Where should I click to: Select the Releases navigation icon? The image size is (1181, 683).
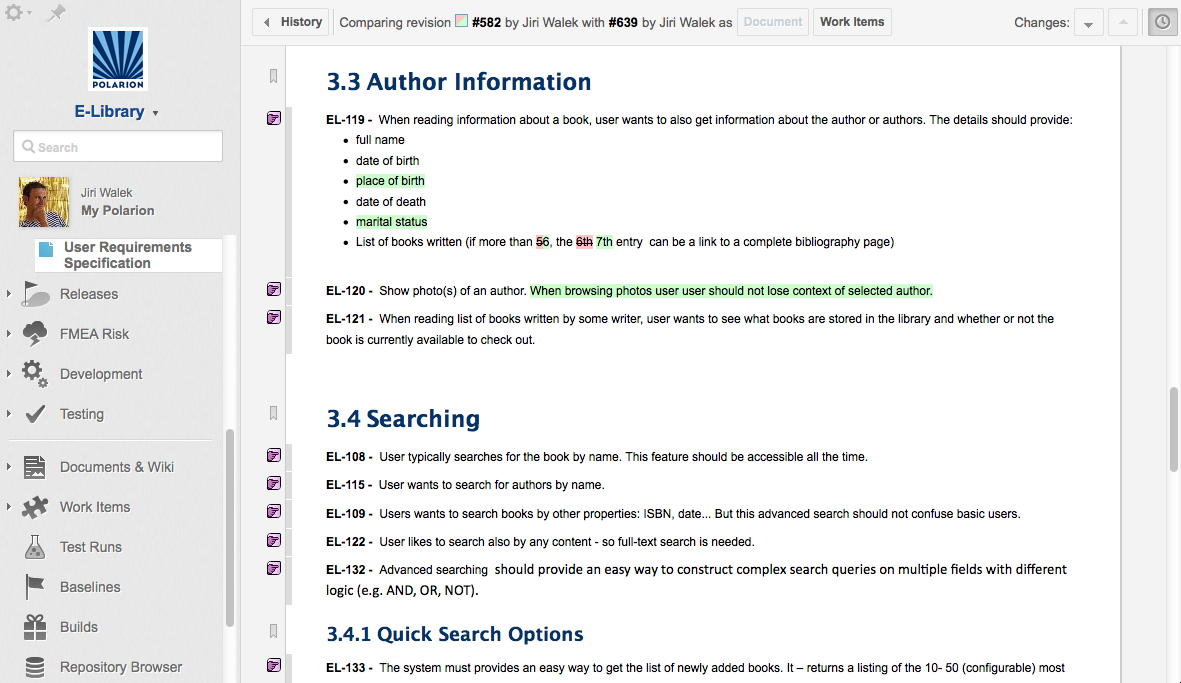pyautogui.click(x=33, y=294)
